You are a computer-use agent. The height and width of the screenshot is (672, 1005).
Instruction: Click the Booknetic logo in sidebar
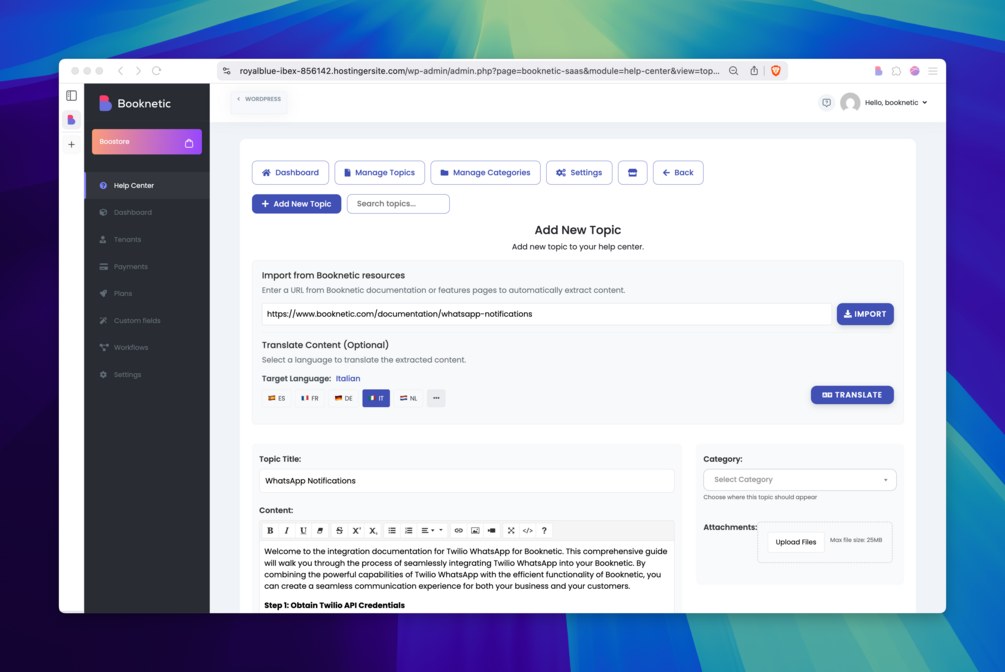[135, 103]
